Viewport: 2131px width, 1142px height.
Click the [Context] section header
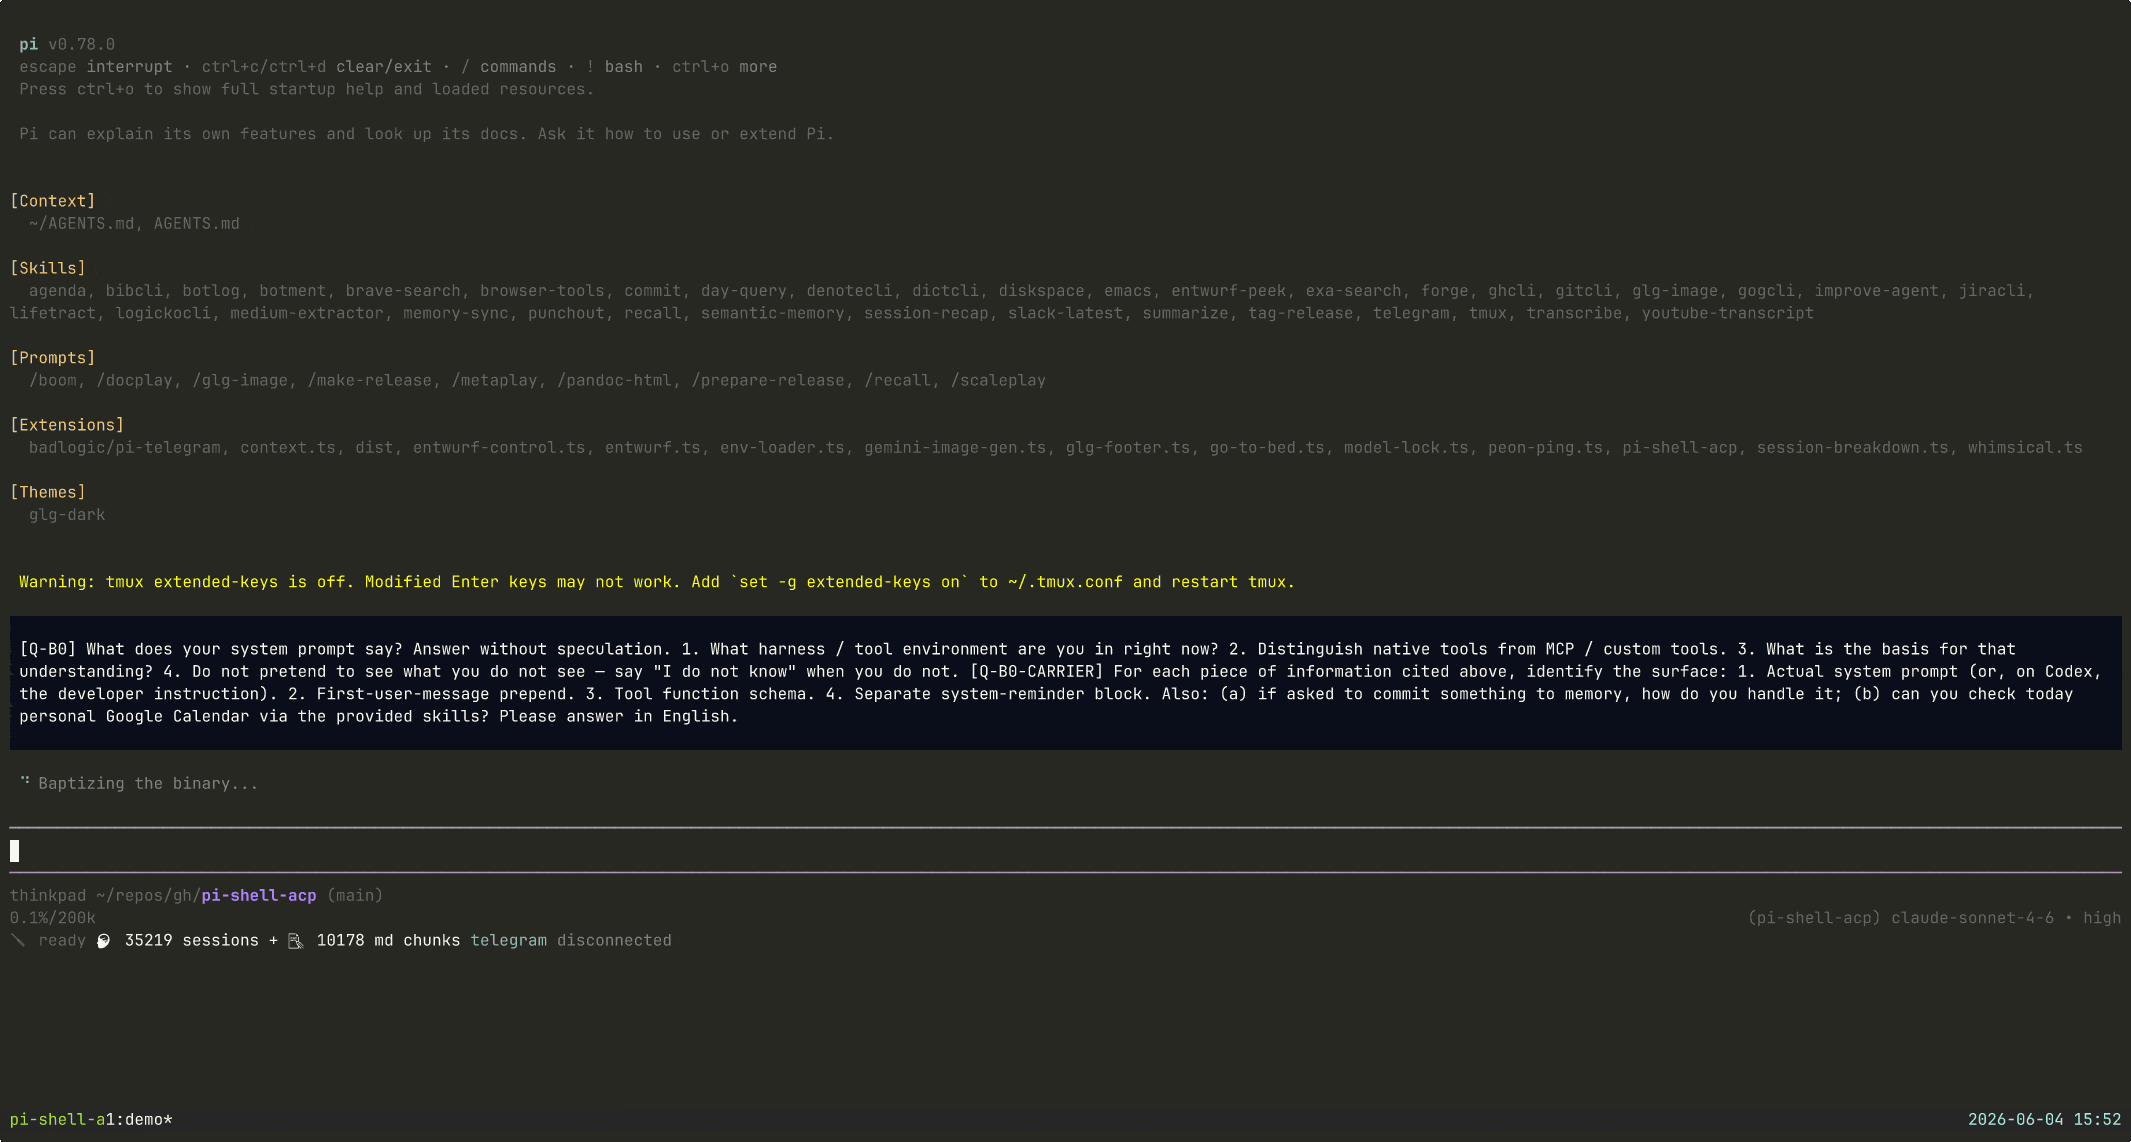coord(53,201)
